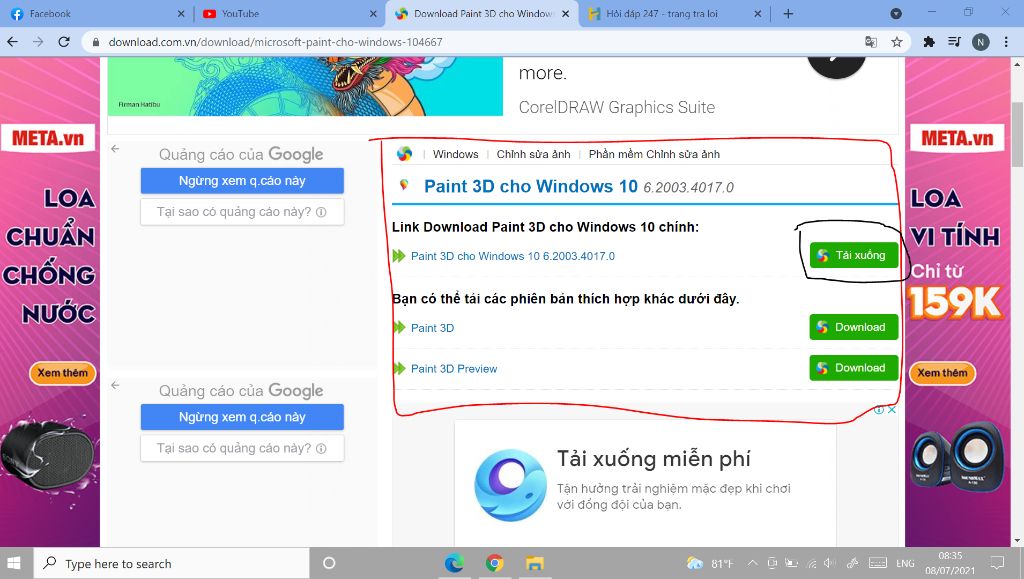This screenshot has width=1024, height=579.
Task: Click the left Xem thêm ad button
Action: pos(63,373)
